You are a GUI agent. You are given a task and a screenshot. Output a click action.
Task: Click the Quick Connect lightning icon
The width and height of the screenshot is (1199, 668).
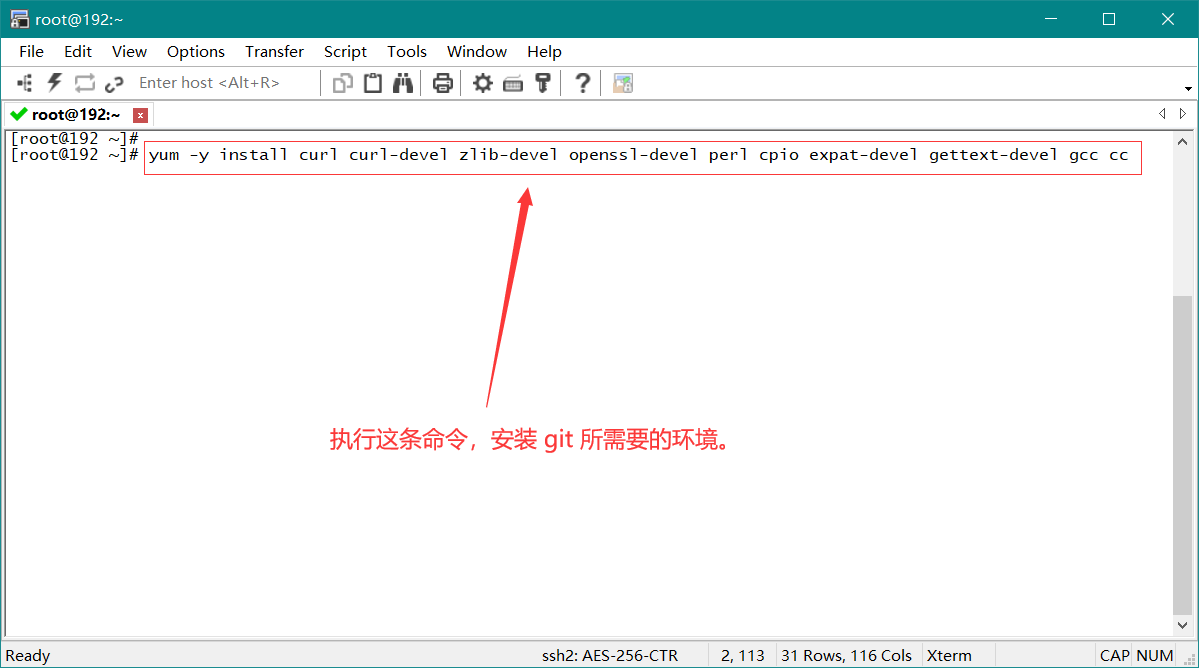pyautogui.click(x=55, y=83)
